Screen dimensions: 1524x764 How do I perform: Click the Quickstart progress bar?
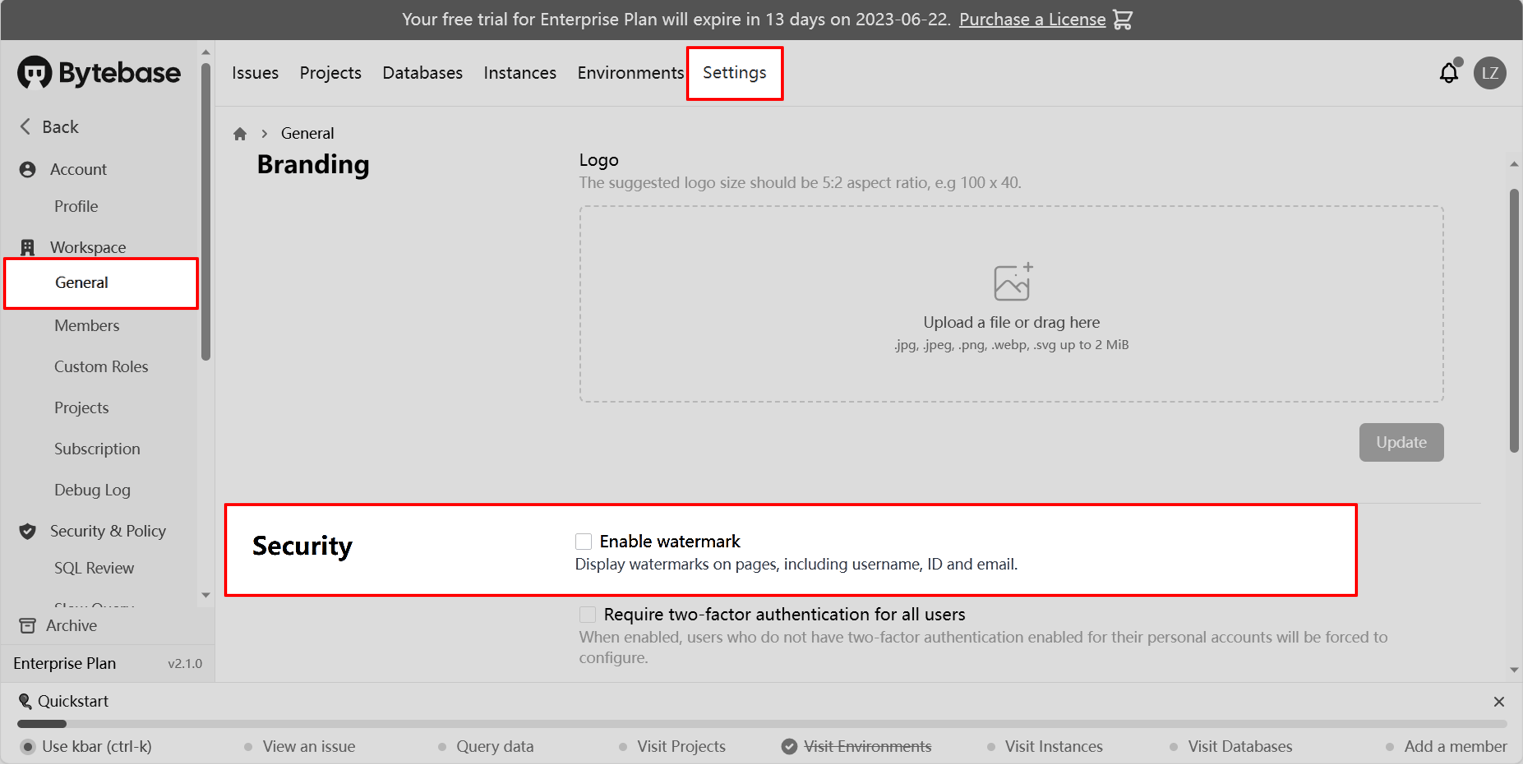tap(762, 724)
